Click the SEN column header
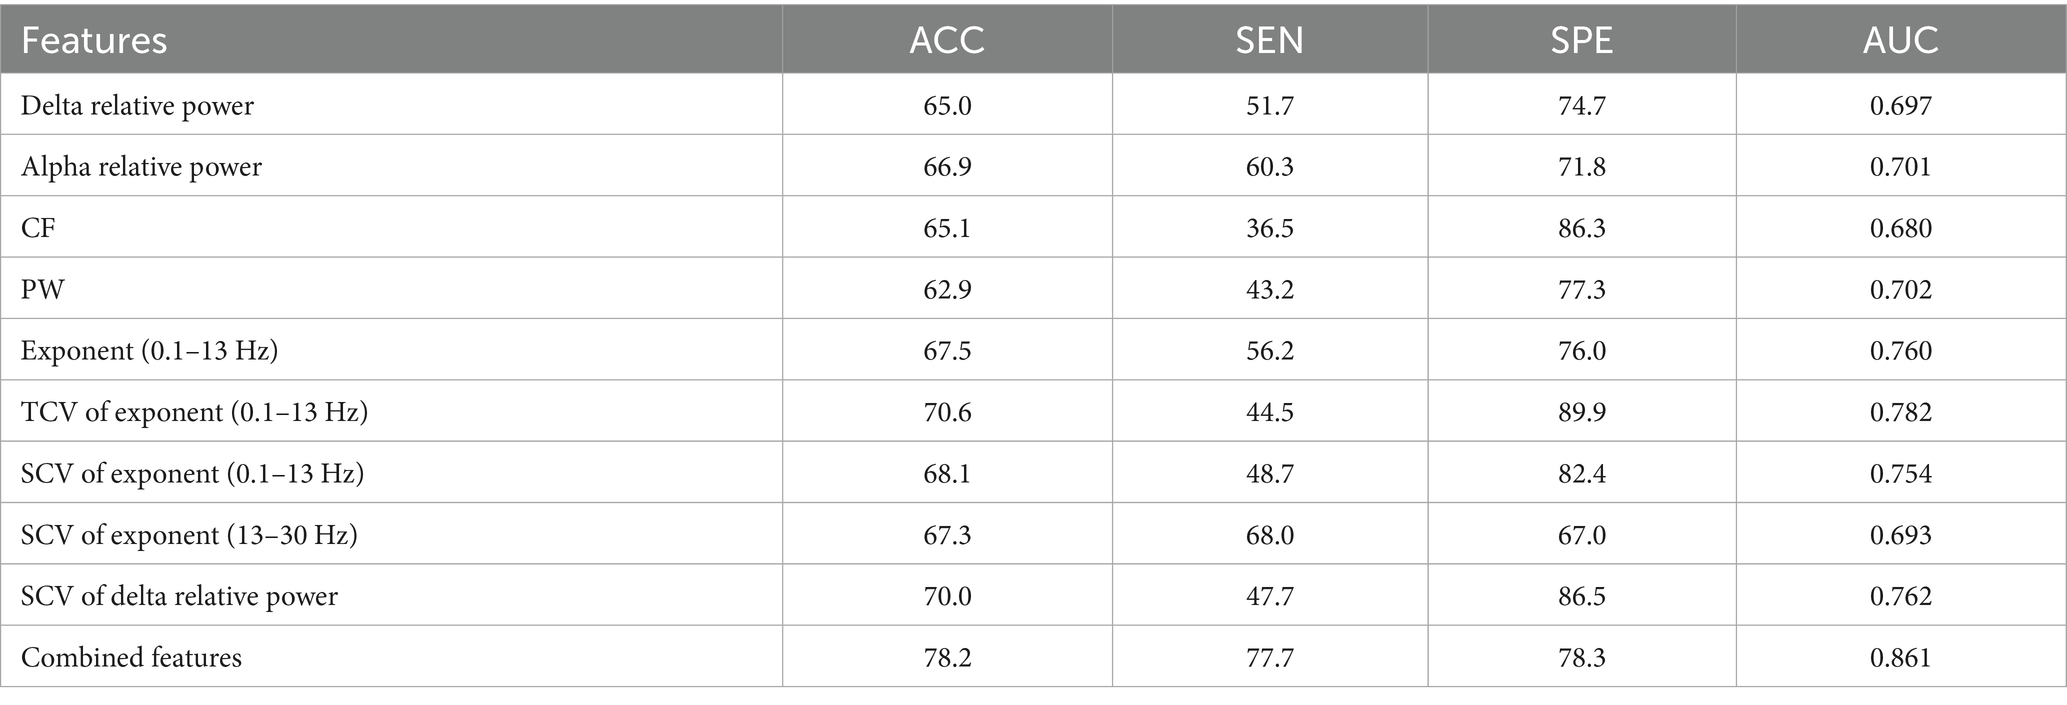Viewport: 2067px width, 705px height. [1269, 40]
